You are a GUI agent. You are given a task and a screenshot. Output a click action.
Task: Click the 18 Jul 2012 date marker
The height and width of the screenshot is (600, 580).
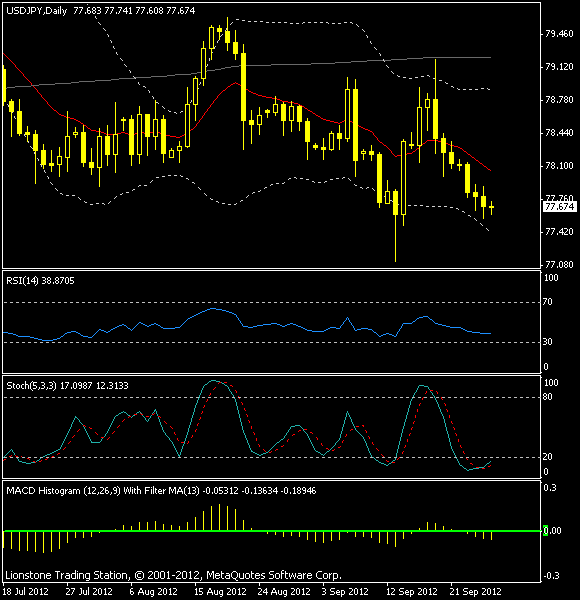click(x=25, y=592)
